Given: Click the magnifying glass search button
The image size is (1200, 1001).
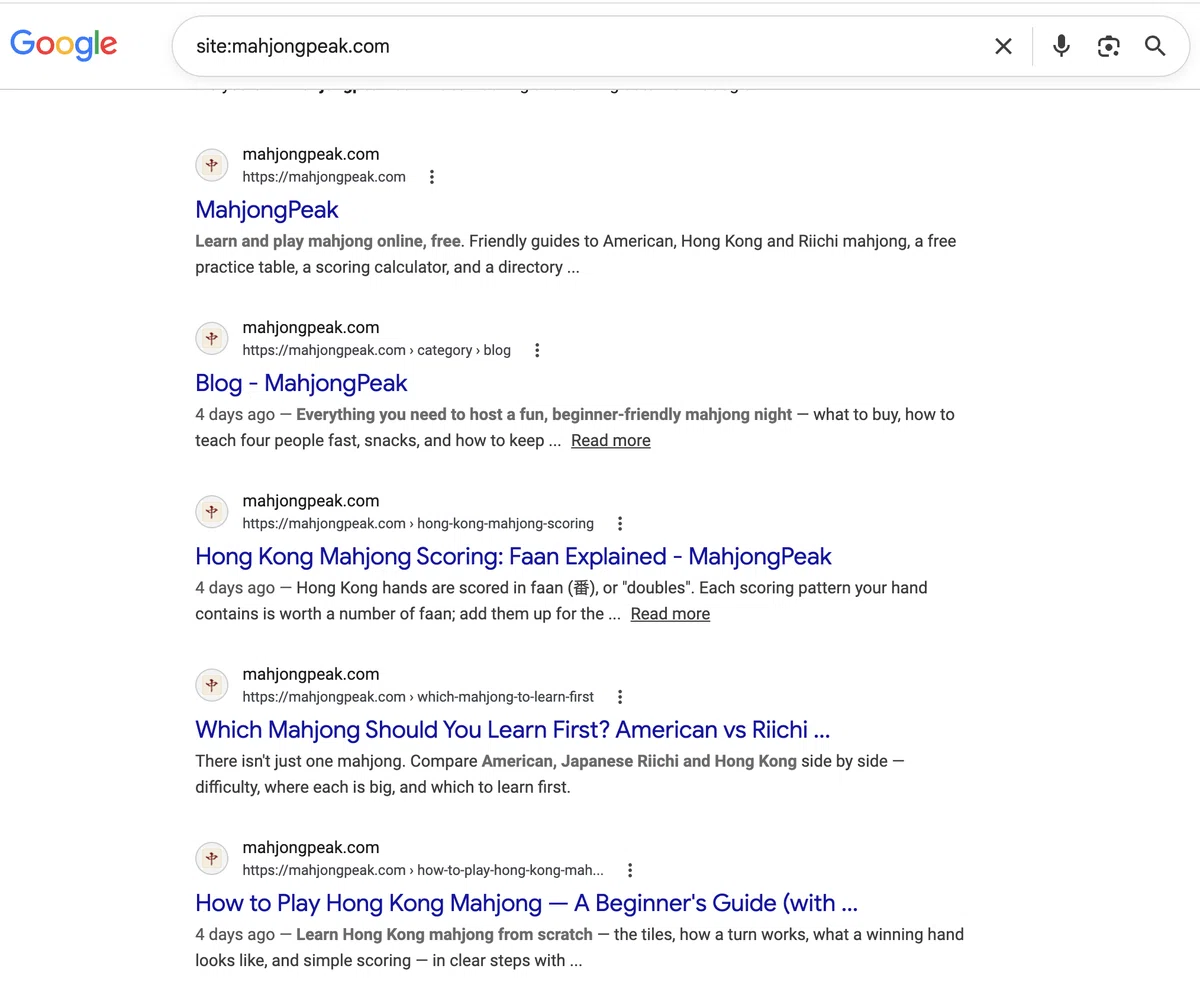Looking at the screenshot, I should [1155, 46].
